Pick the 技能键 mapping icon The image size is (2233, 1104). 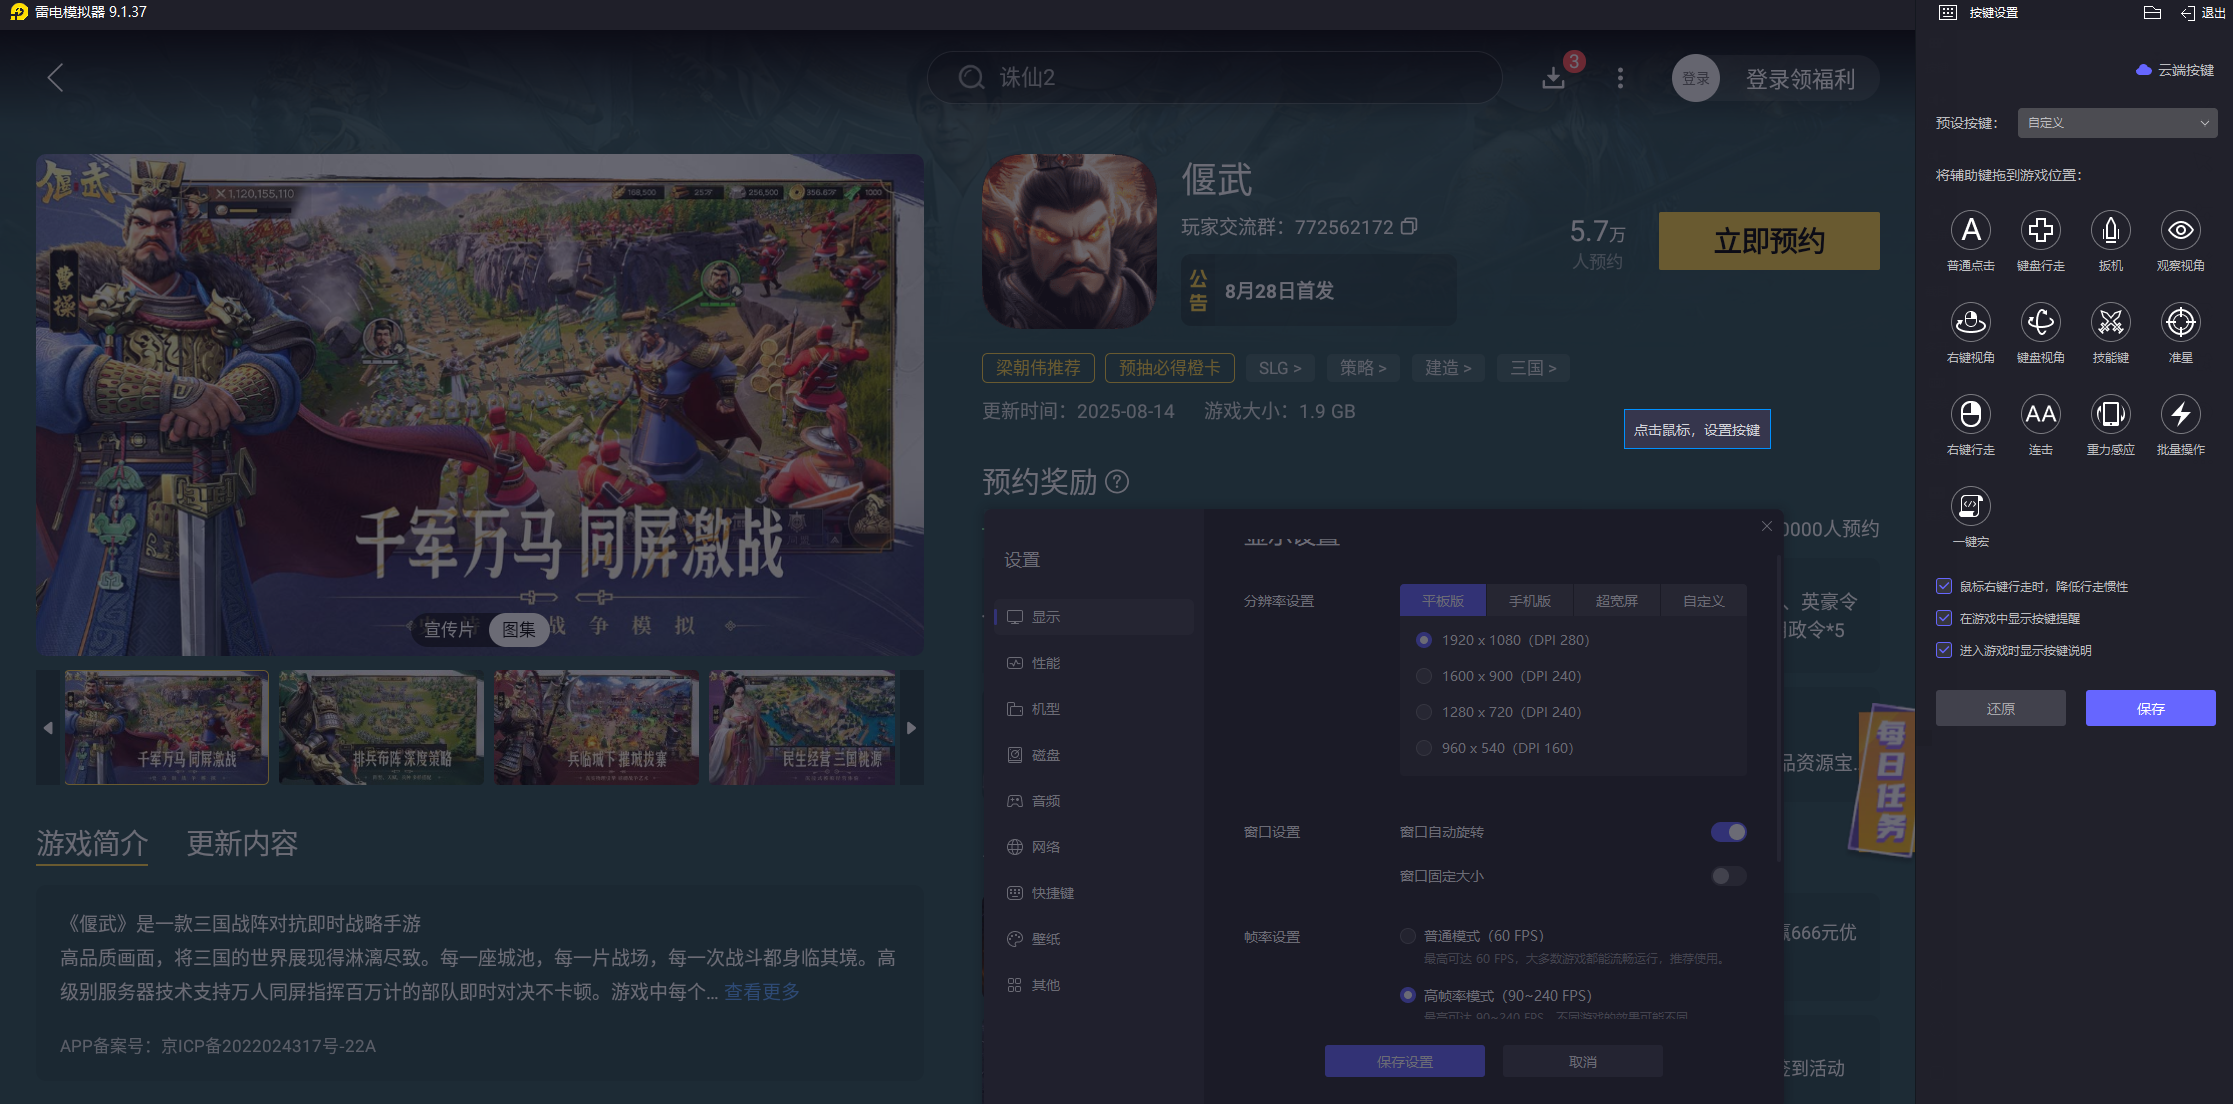click(x=2111, y=324)
